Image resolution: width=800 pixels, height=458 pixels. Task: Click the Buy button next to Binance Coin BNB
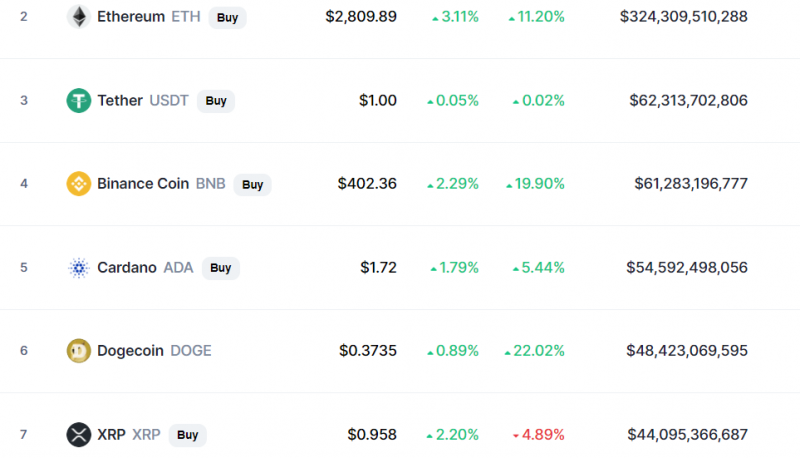tap(253, 184)
